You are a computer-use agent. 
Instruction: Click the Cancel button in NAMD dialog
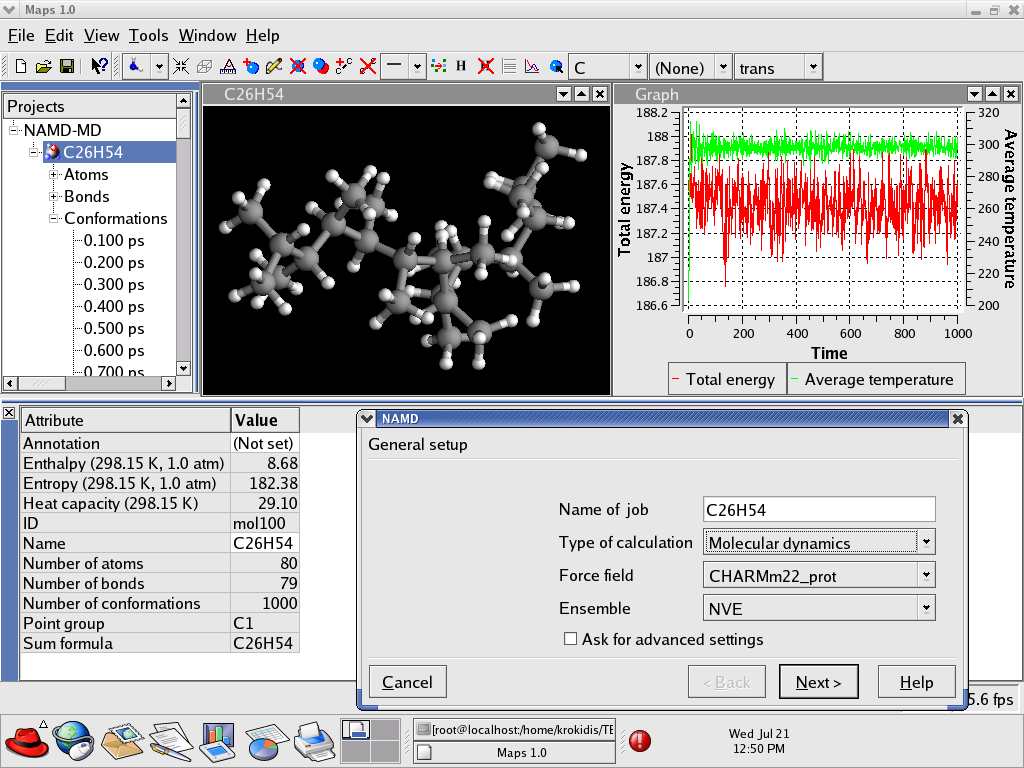click(407, 682)
